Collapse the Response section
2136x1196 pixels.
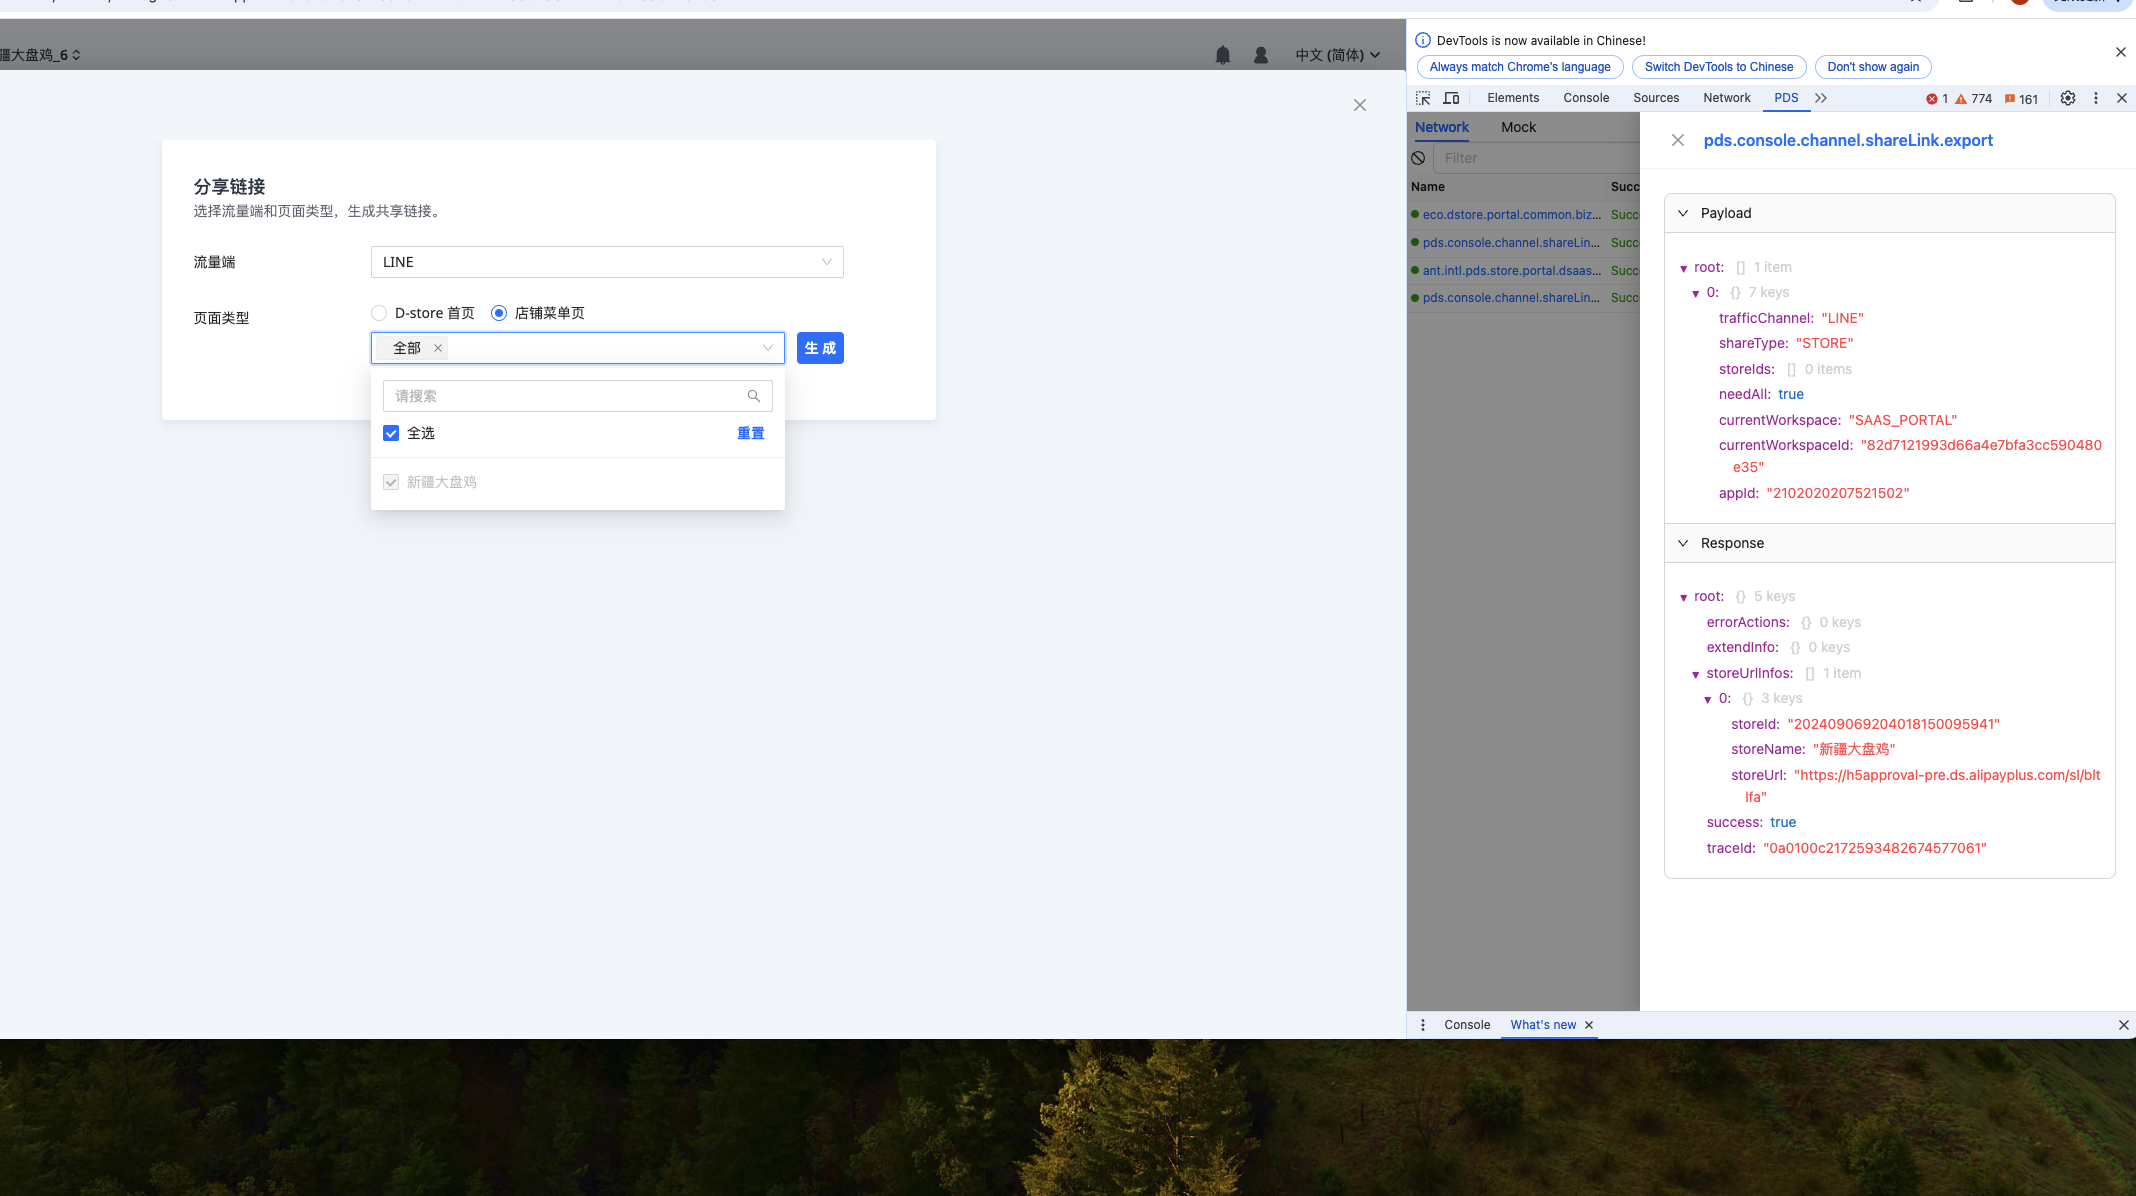pyautogui.click(x=1683, y=543)
